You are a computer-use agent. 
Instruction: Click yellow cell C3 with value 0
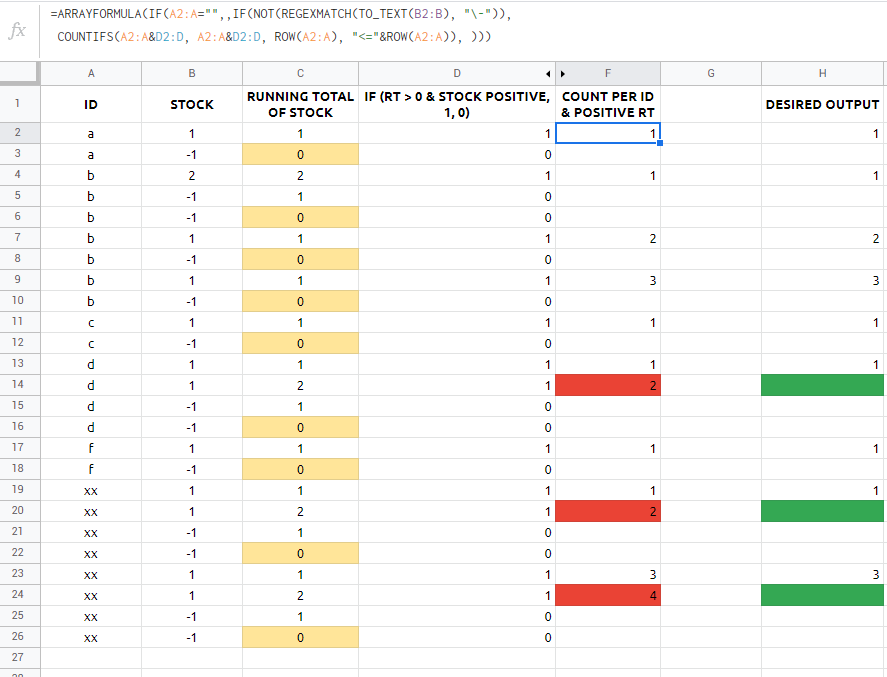pyautogui.click(x=300, y=154)
